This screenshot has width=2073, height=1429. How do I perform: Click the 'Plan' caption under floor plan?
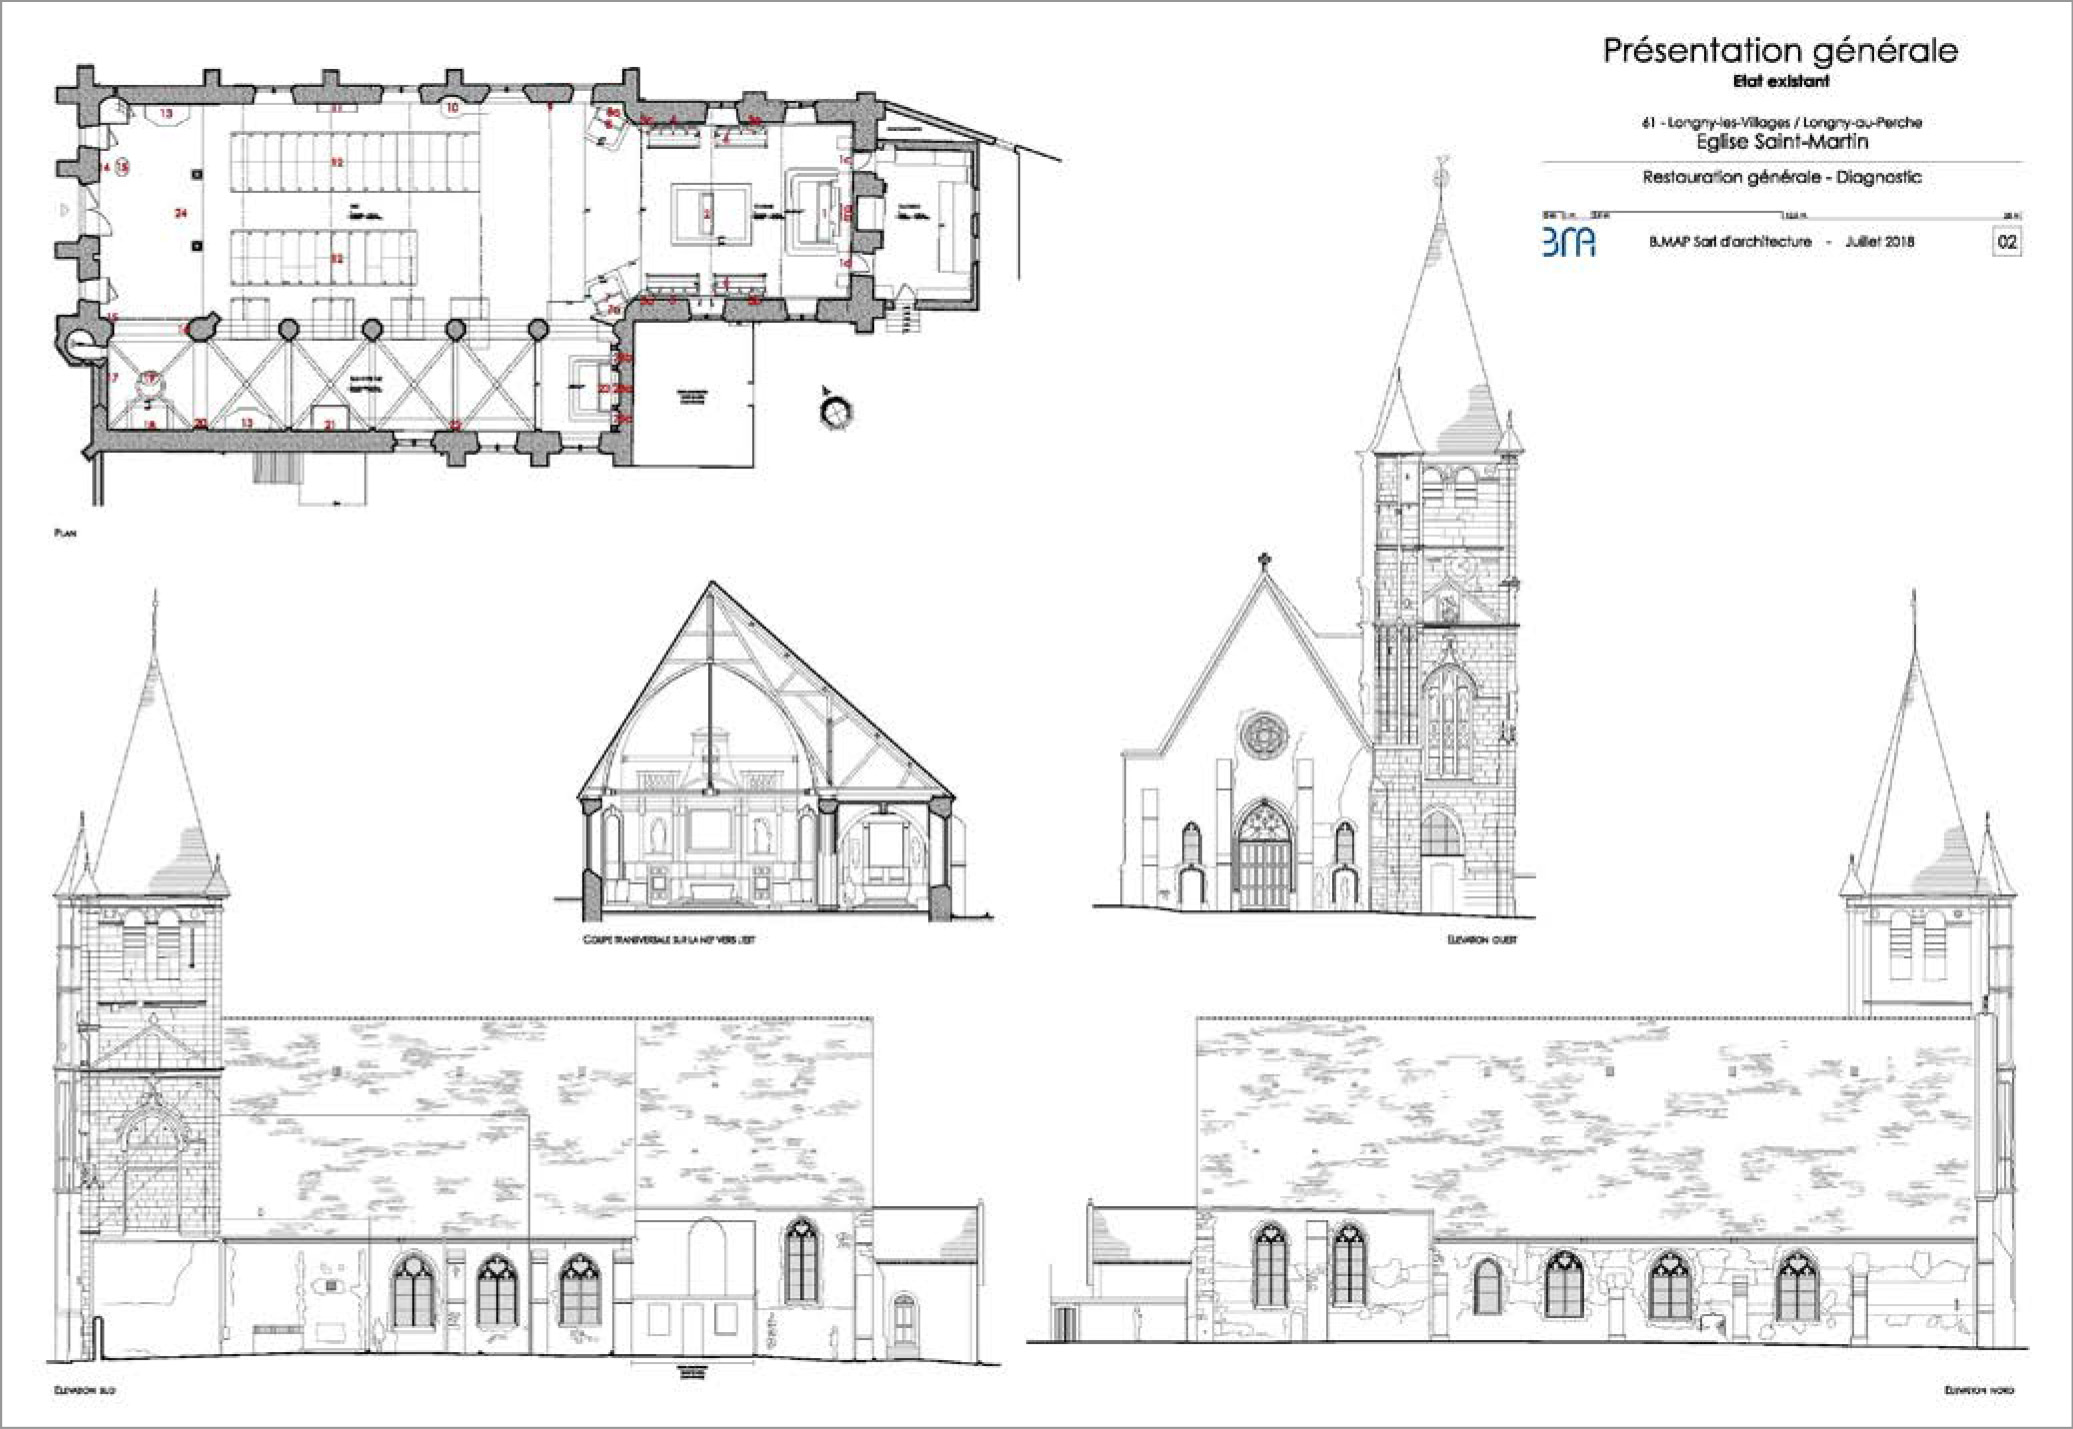pyautogui.click(x=65, y=534)
